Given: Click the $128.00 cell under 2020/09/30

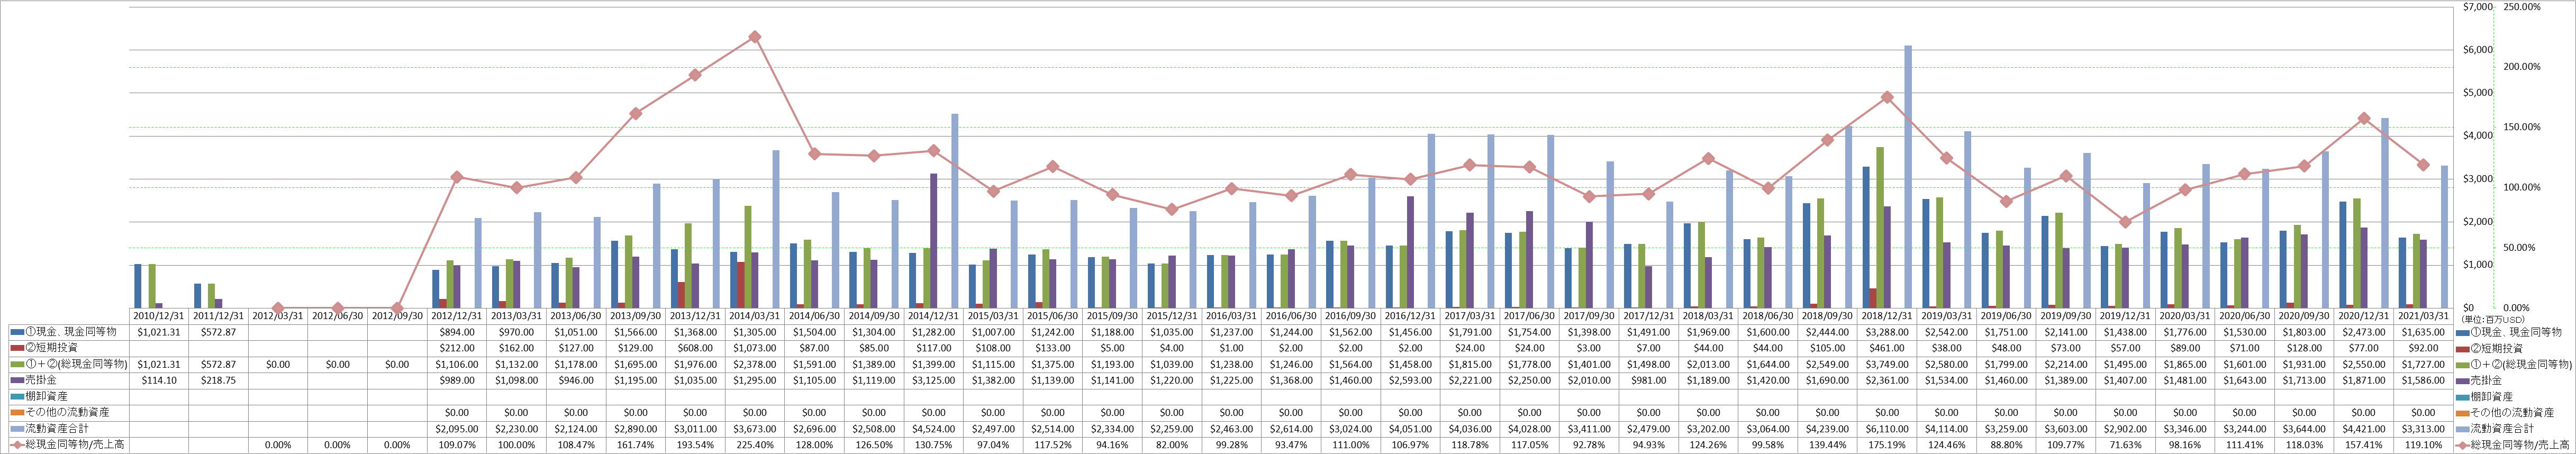Looking at the screenshot, I should click(x=2304, y=348).
